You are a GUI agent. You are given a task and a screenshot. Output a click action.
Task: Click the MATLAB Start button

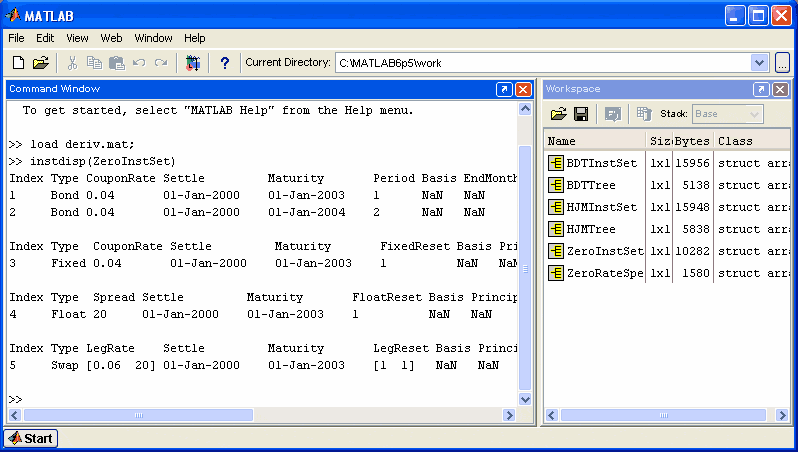(x=31, y=438)
